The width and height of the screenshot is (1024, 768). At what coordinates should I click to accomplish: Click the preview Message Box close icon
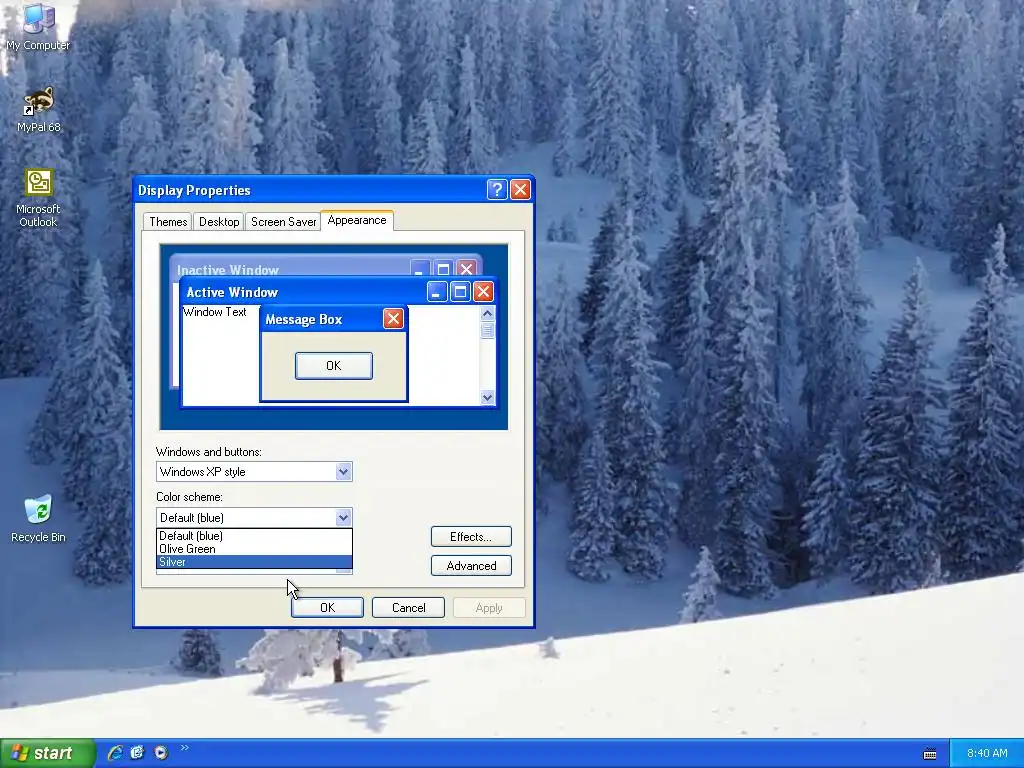tap(393, 319)
